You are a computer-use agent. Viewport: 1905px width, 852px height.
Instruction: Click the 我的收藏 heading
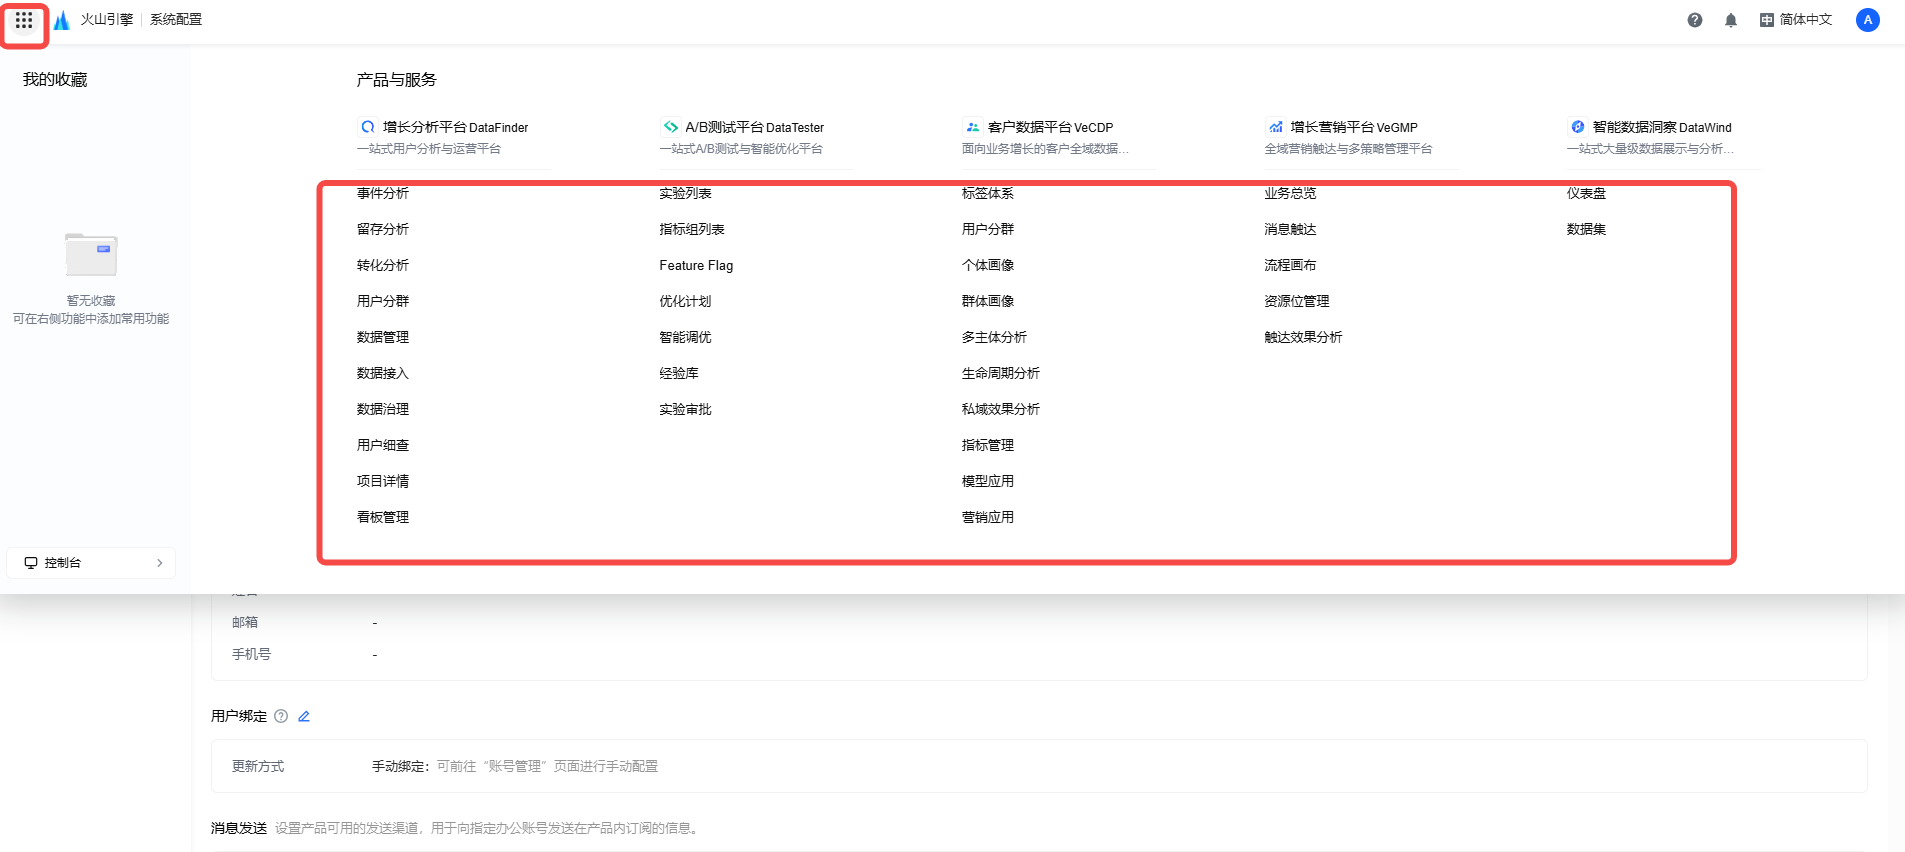[x=55, y=80]
